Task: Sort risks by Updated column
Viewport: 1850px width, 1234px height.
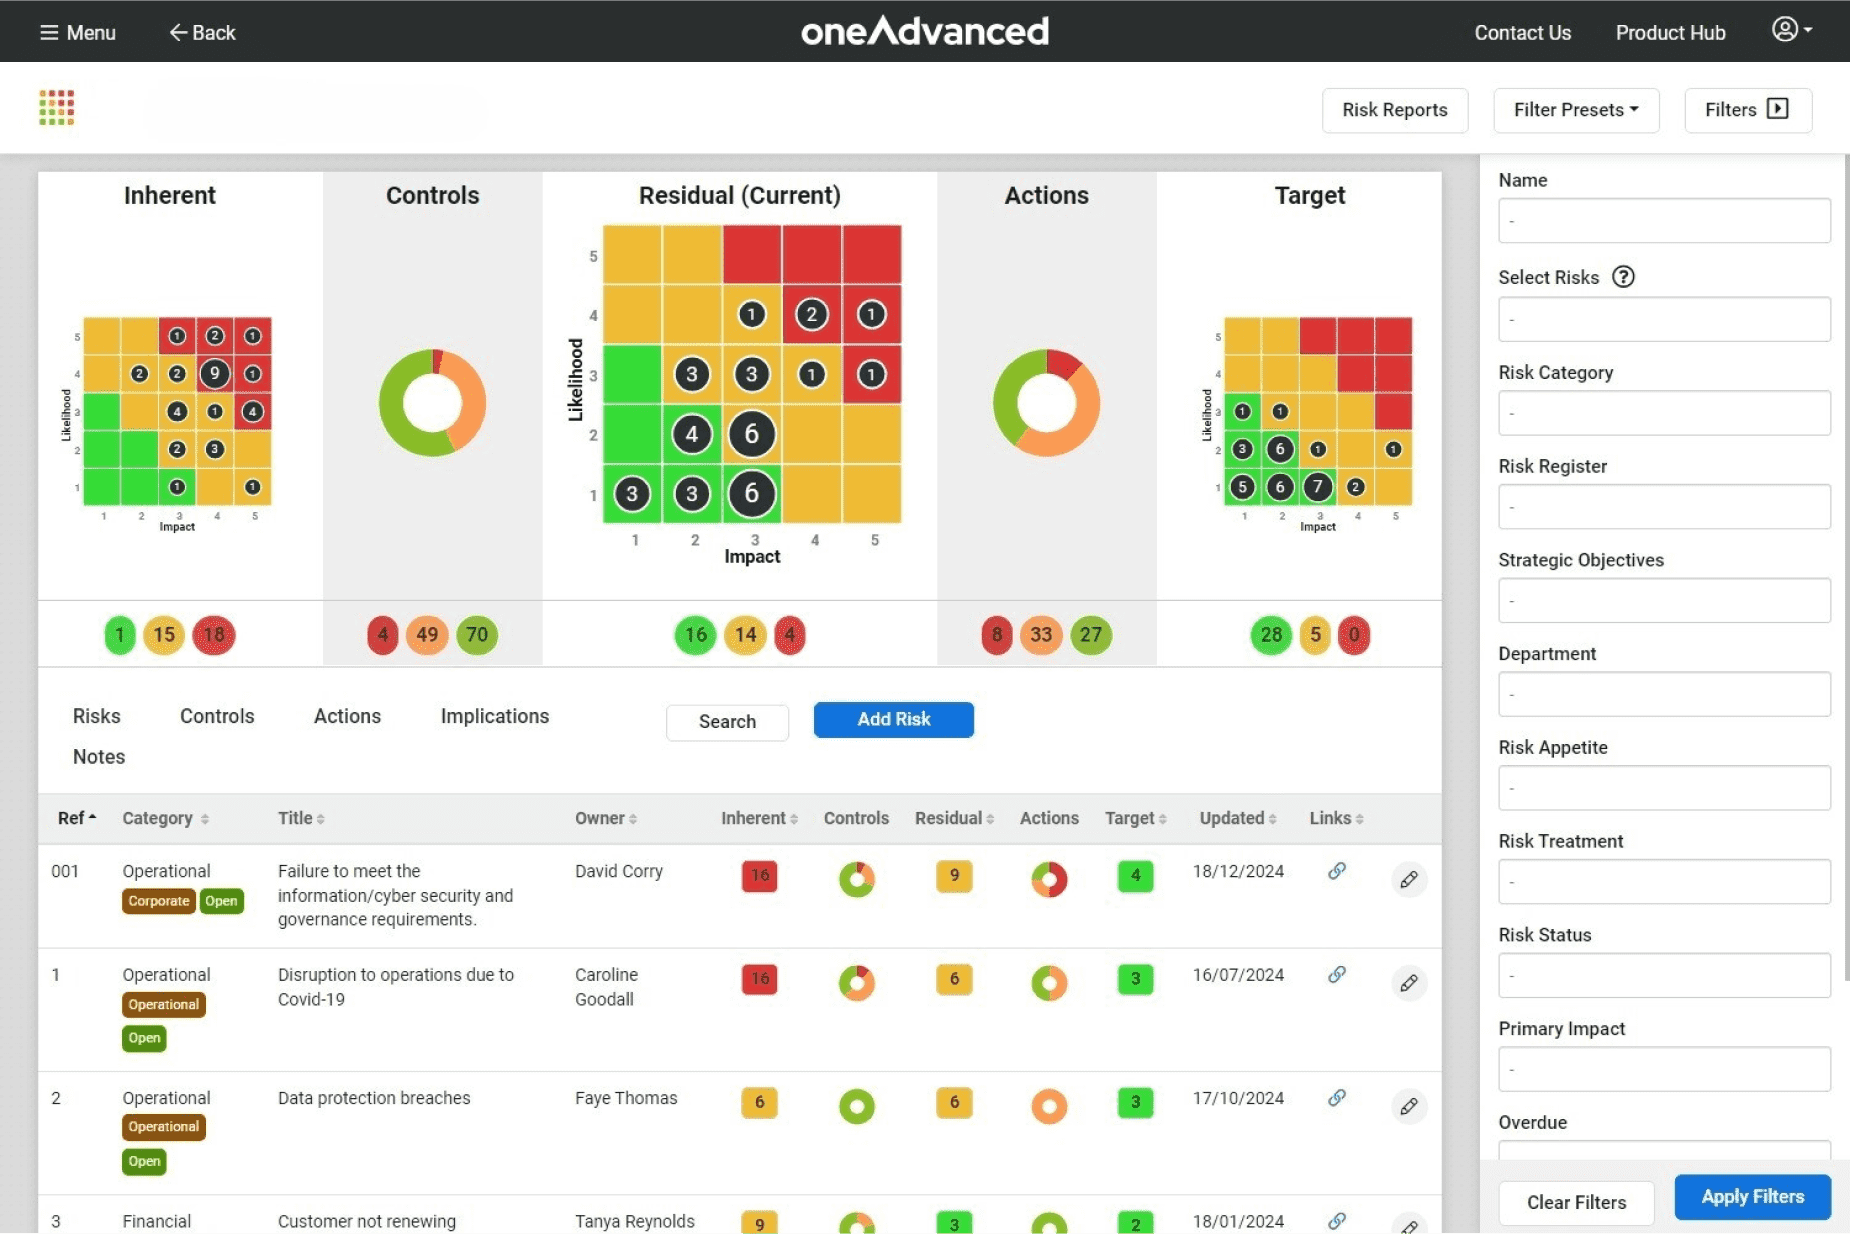Action: 1237,818
